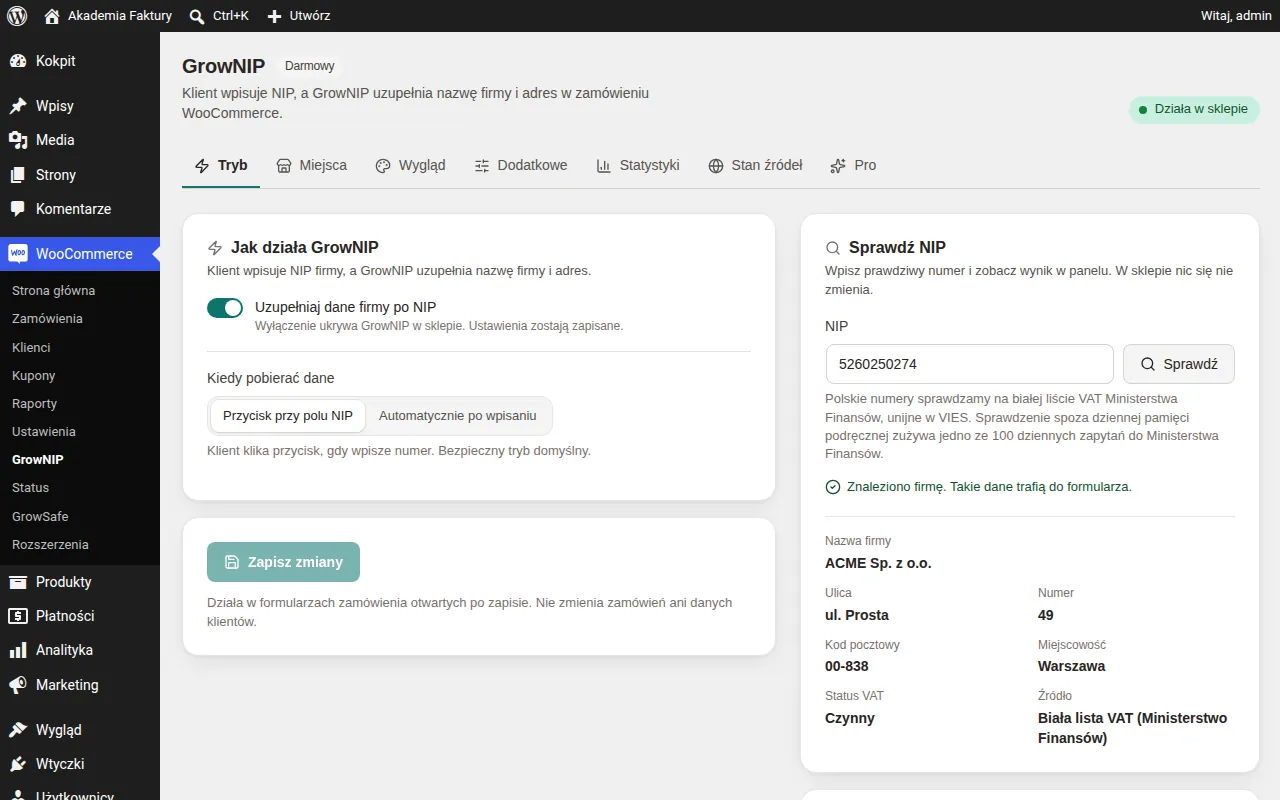
Task: Select Automatycznie po wpisaniu option
Action: pos(458,416)
